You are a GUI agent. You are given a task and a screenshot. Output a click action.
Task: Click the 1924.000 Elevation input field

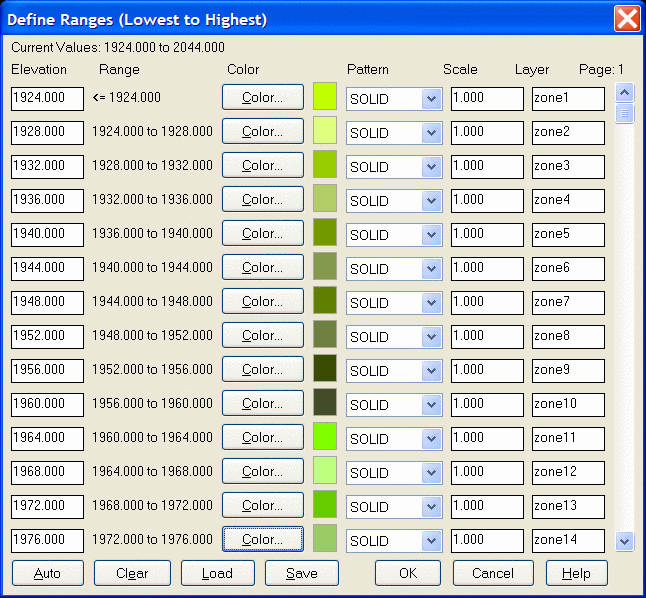(47, 99)
